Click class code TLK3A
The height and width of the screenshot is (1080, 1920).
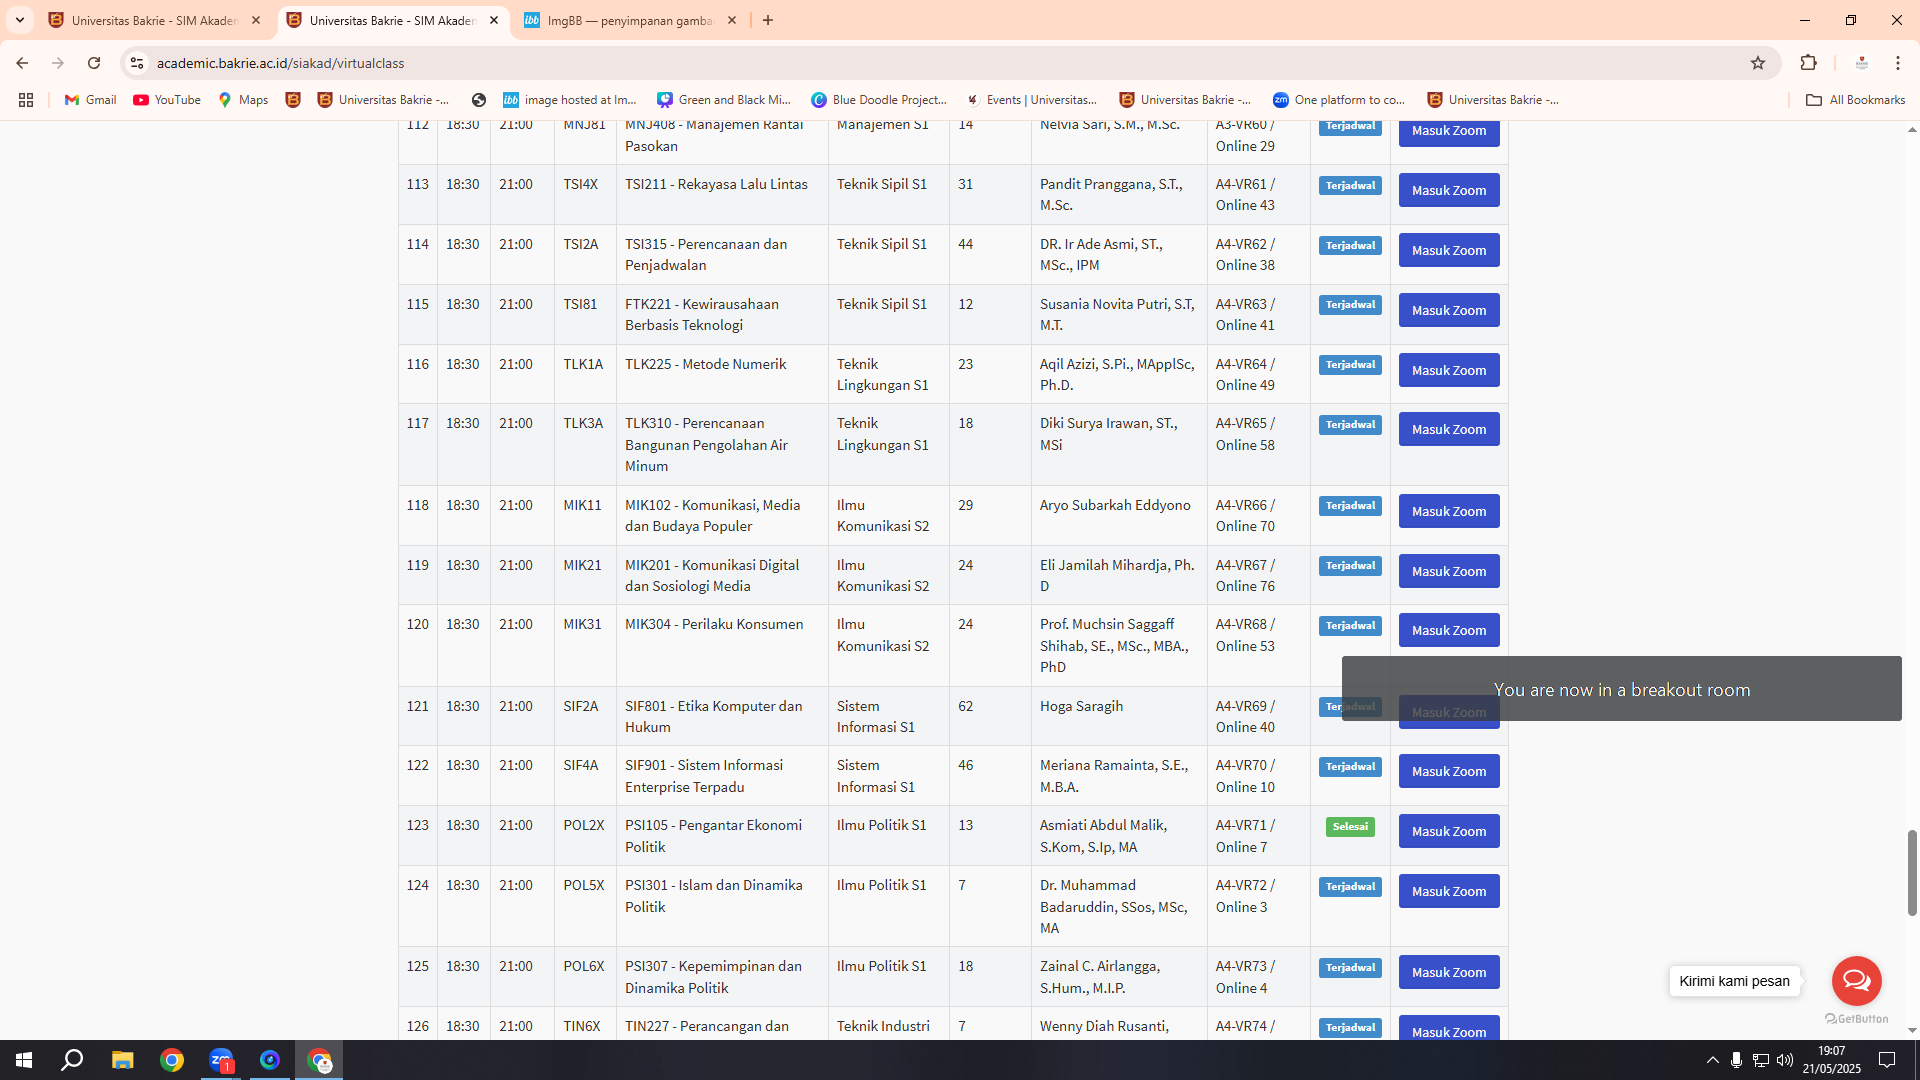coord(583,423)
